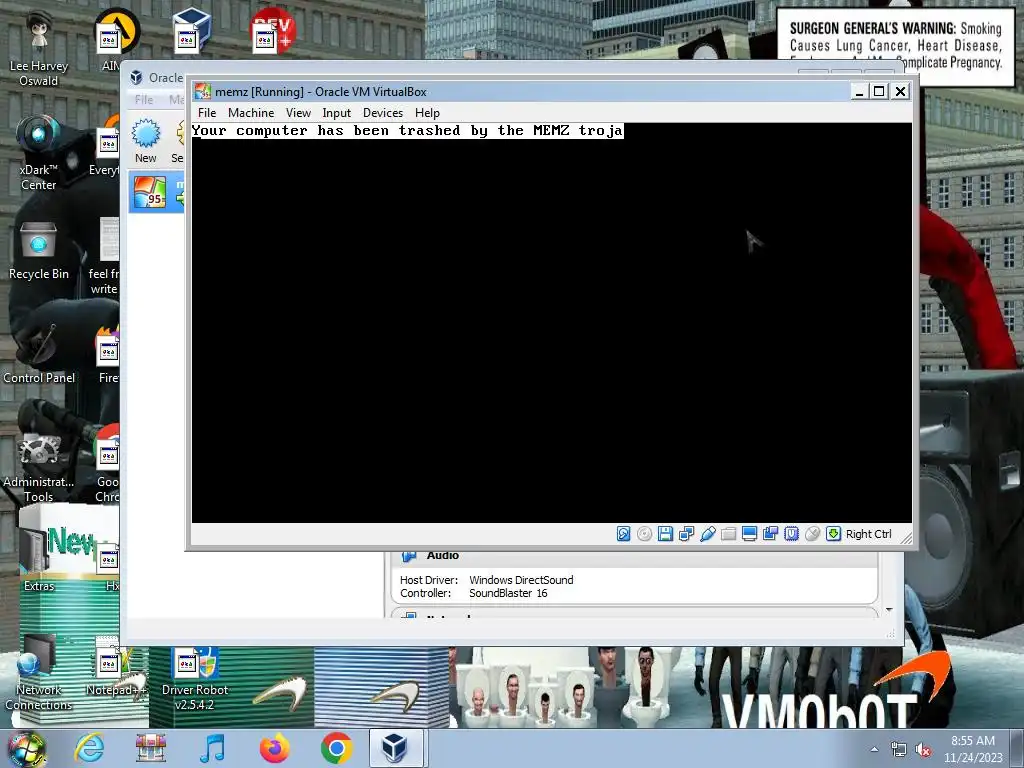
Task: Click the Windows DirectSound host driver text
Action: tap(521, 580)
